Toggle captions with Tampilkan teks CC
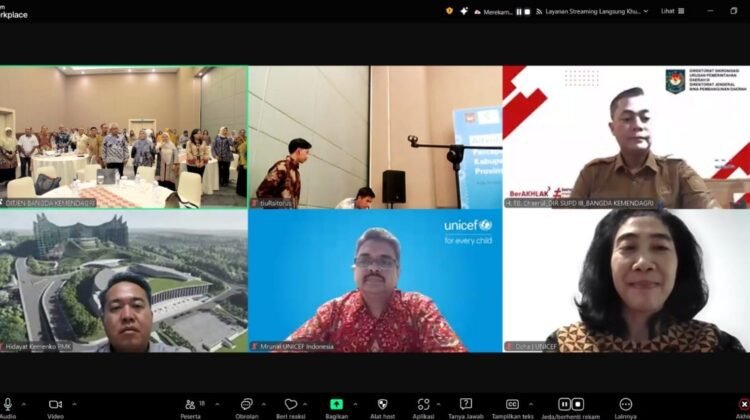Screen dimensions: 750x420 [512, 405]
